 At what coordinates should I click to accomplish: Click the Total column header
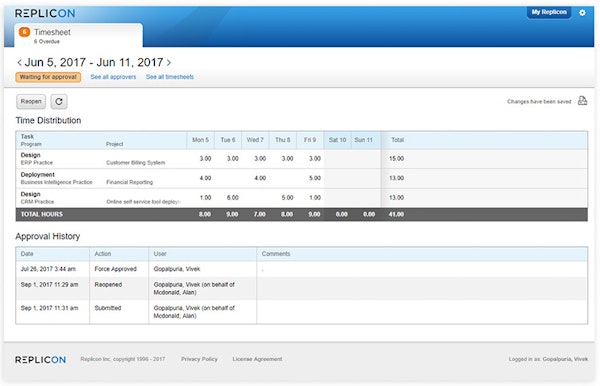pyautogui.click(x=398, y=140)
